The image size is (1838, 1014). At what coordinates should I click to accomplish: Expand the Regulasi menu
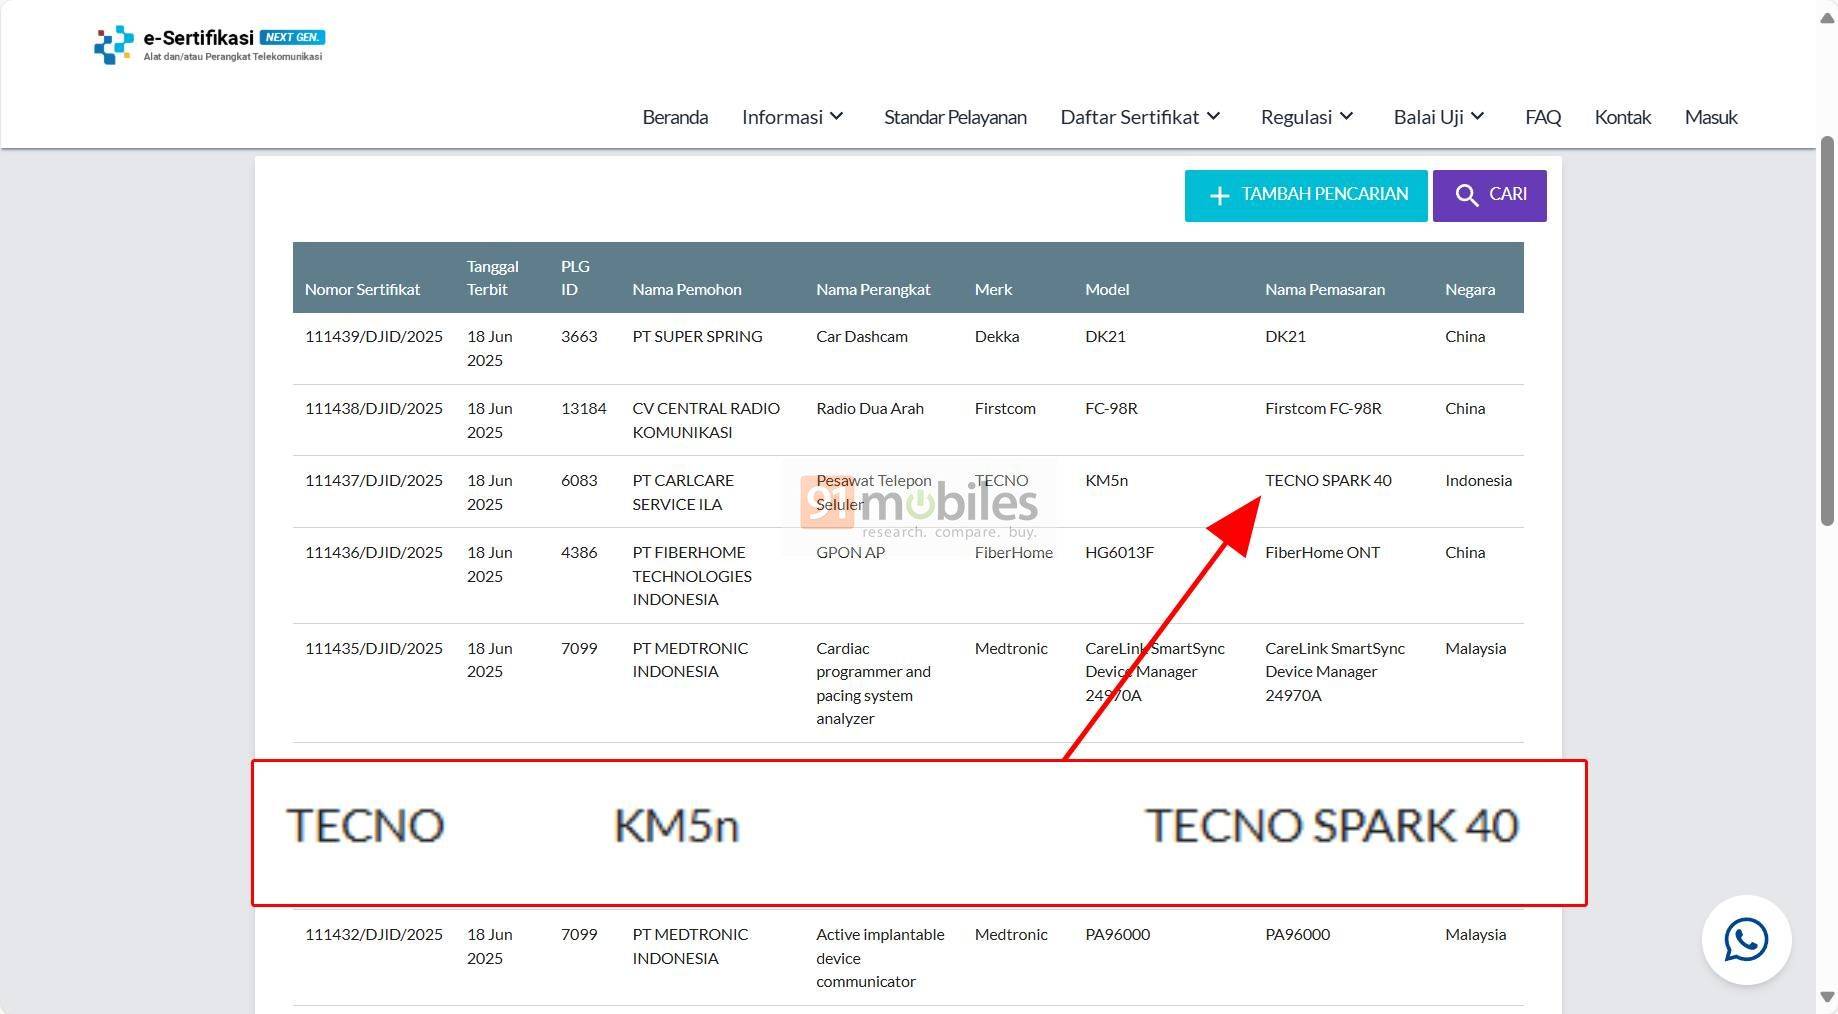[x=1307, y=117]
